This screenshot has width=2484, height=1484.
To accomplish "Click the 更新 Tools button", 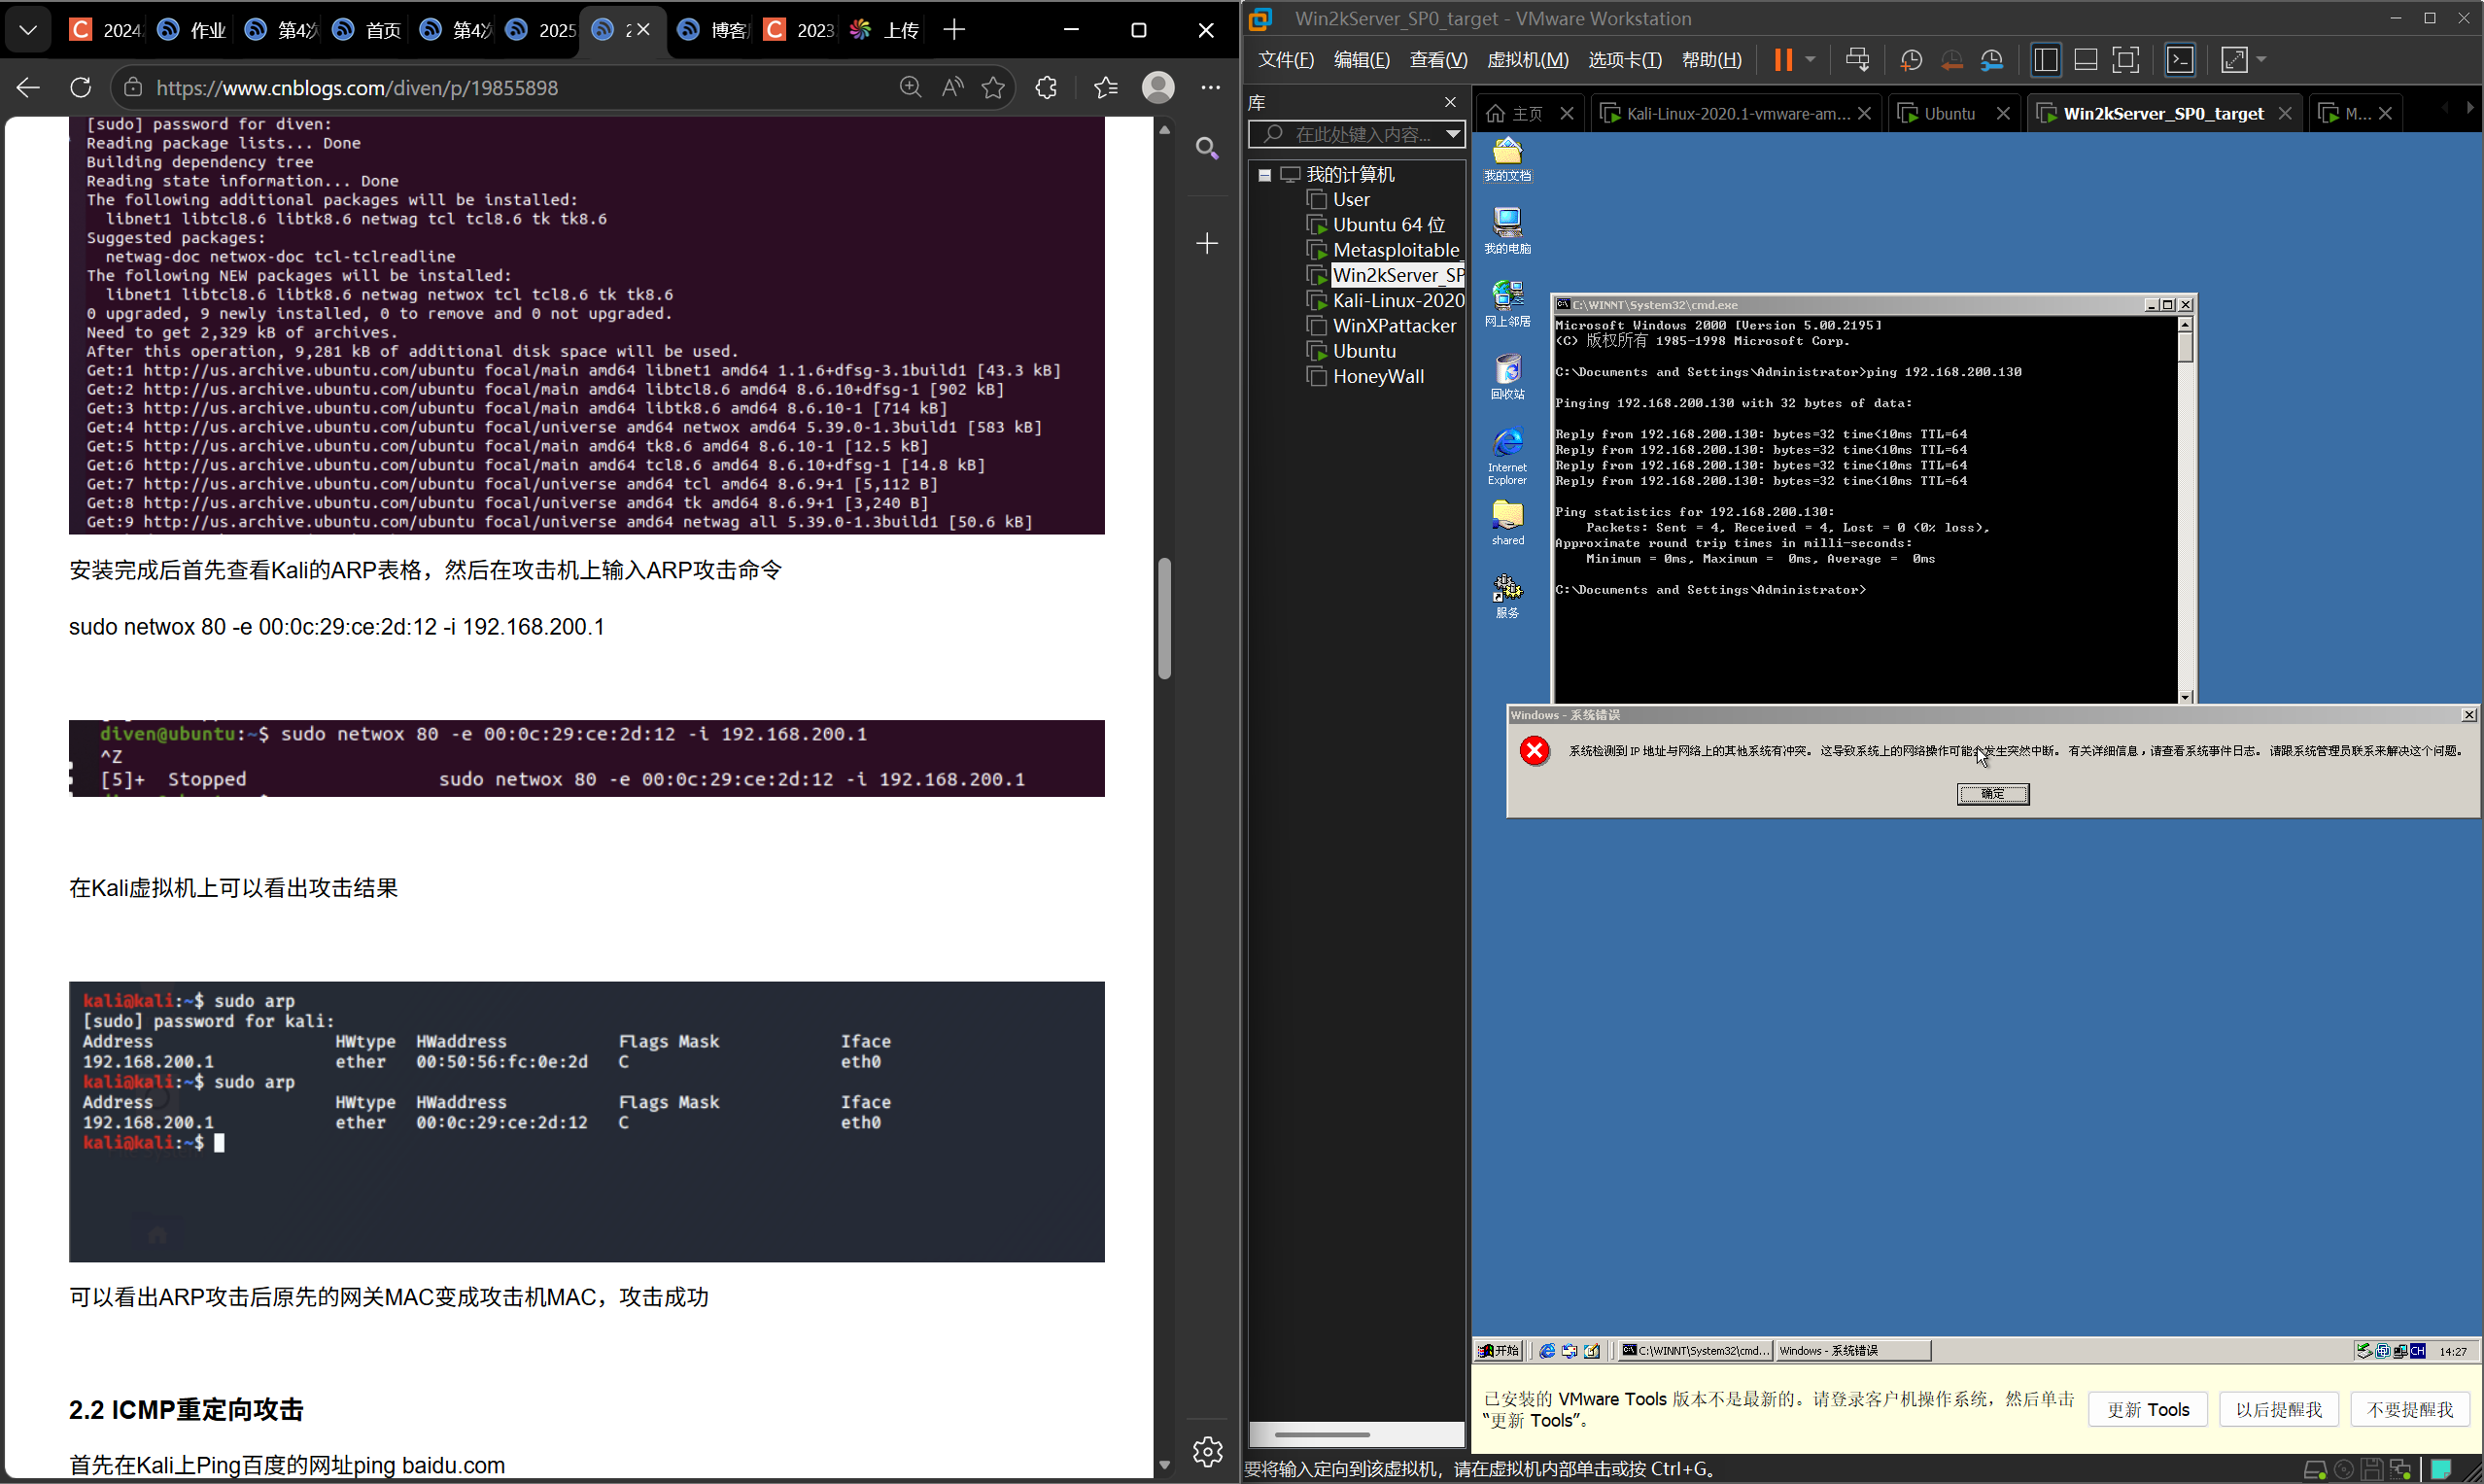I will pyautogui.click(x=2148, y=1410).
